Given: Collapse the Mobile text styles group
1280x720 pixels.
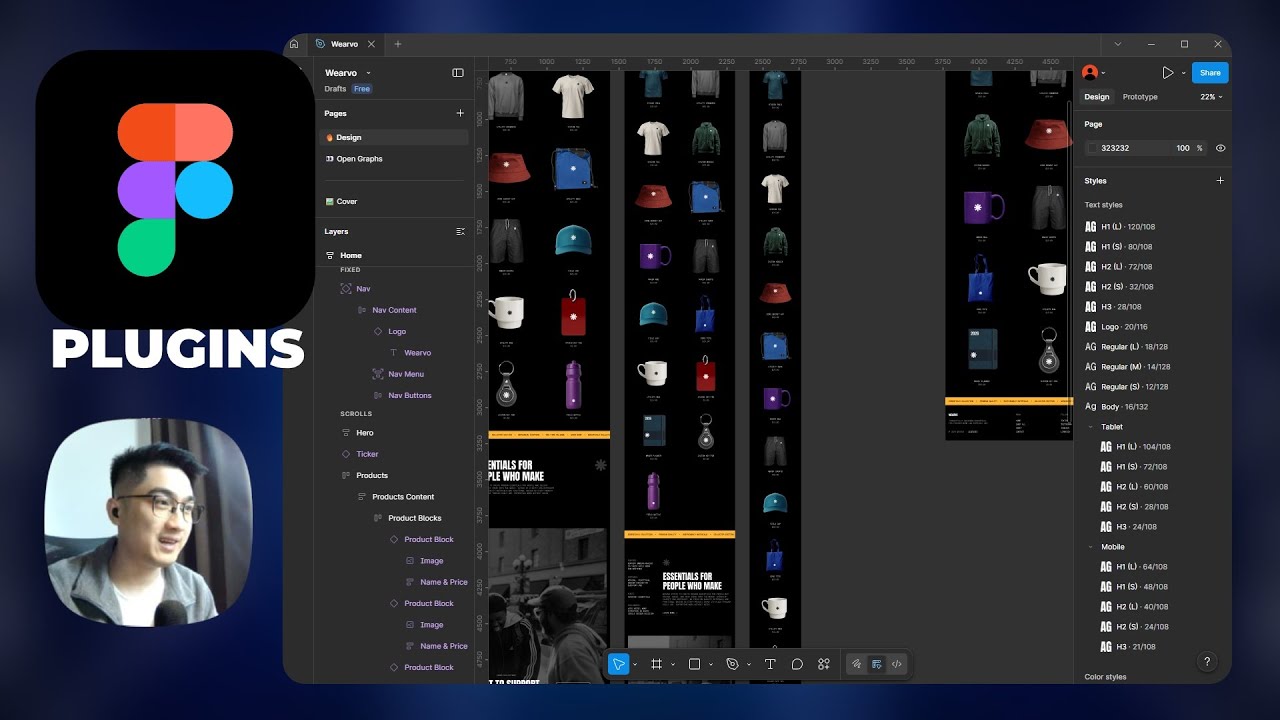Looking at the screenshot, I should (x=1091, y=547).
